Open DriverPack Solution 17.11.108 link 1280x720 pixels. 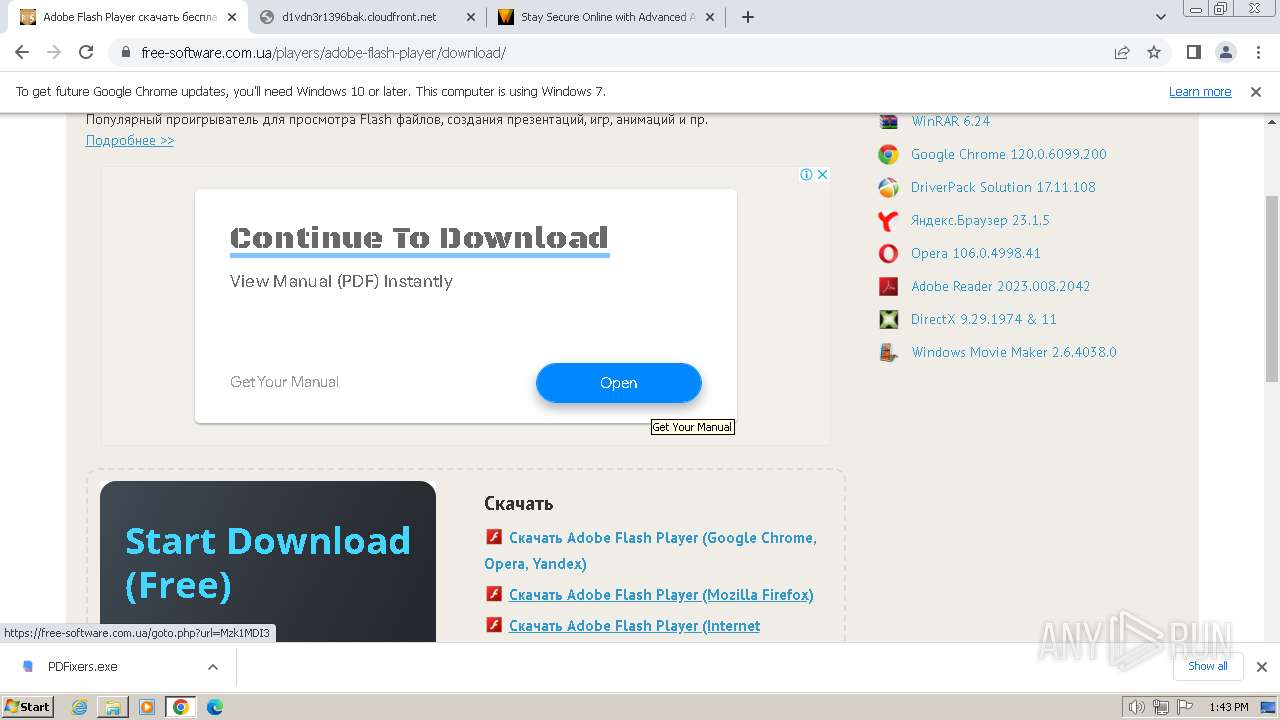pos(1003,187)
